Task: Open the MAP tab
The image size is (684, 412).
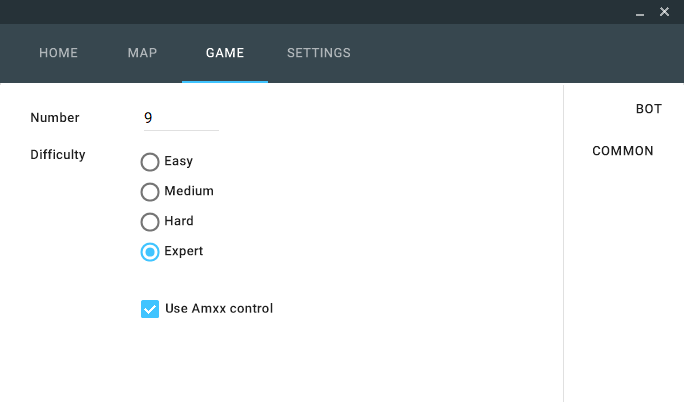Action: 142,53
